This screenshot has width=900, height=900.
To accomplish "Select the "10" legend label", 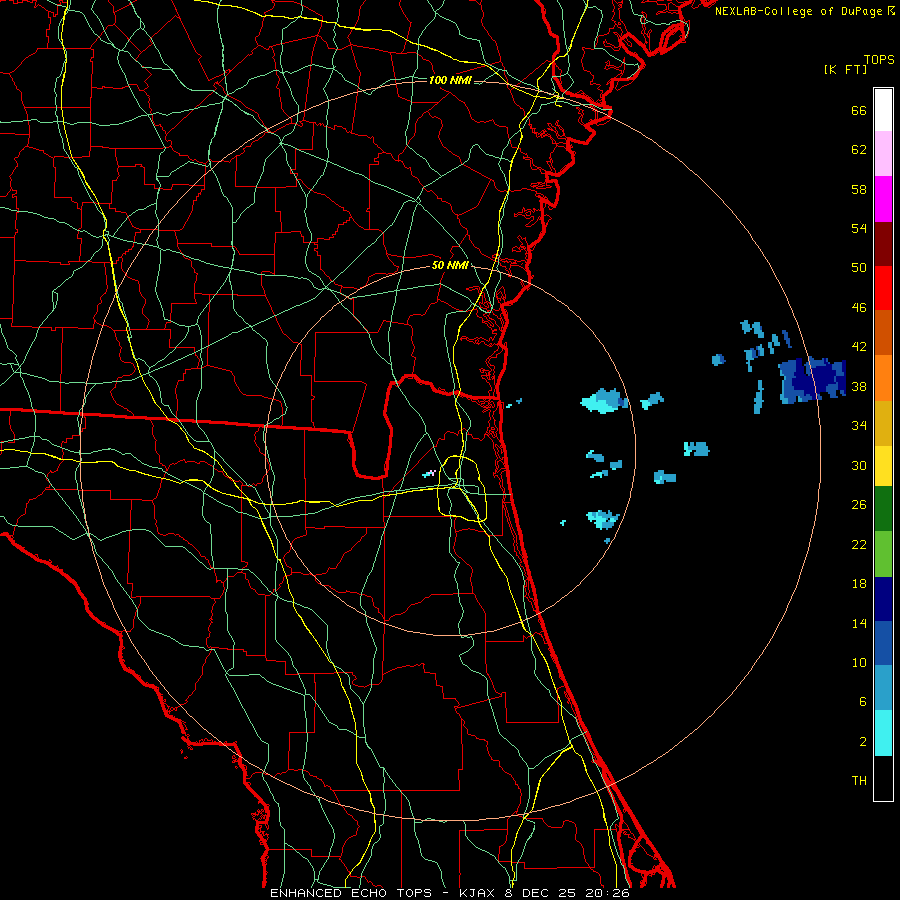I will click(859, 663).
